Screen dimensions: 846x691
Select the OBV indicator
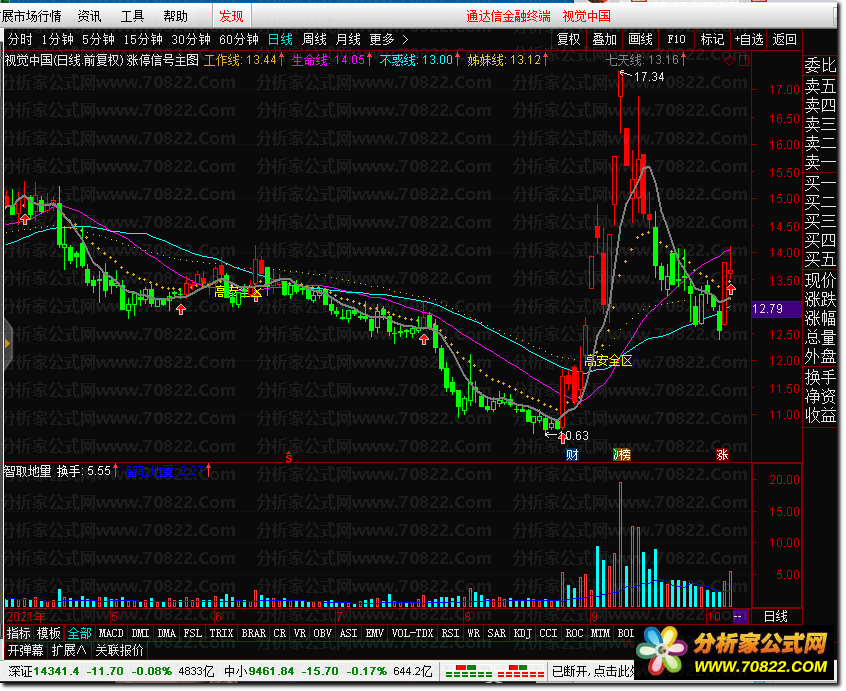323,633
